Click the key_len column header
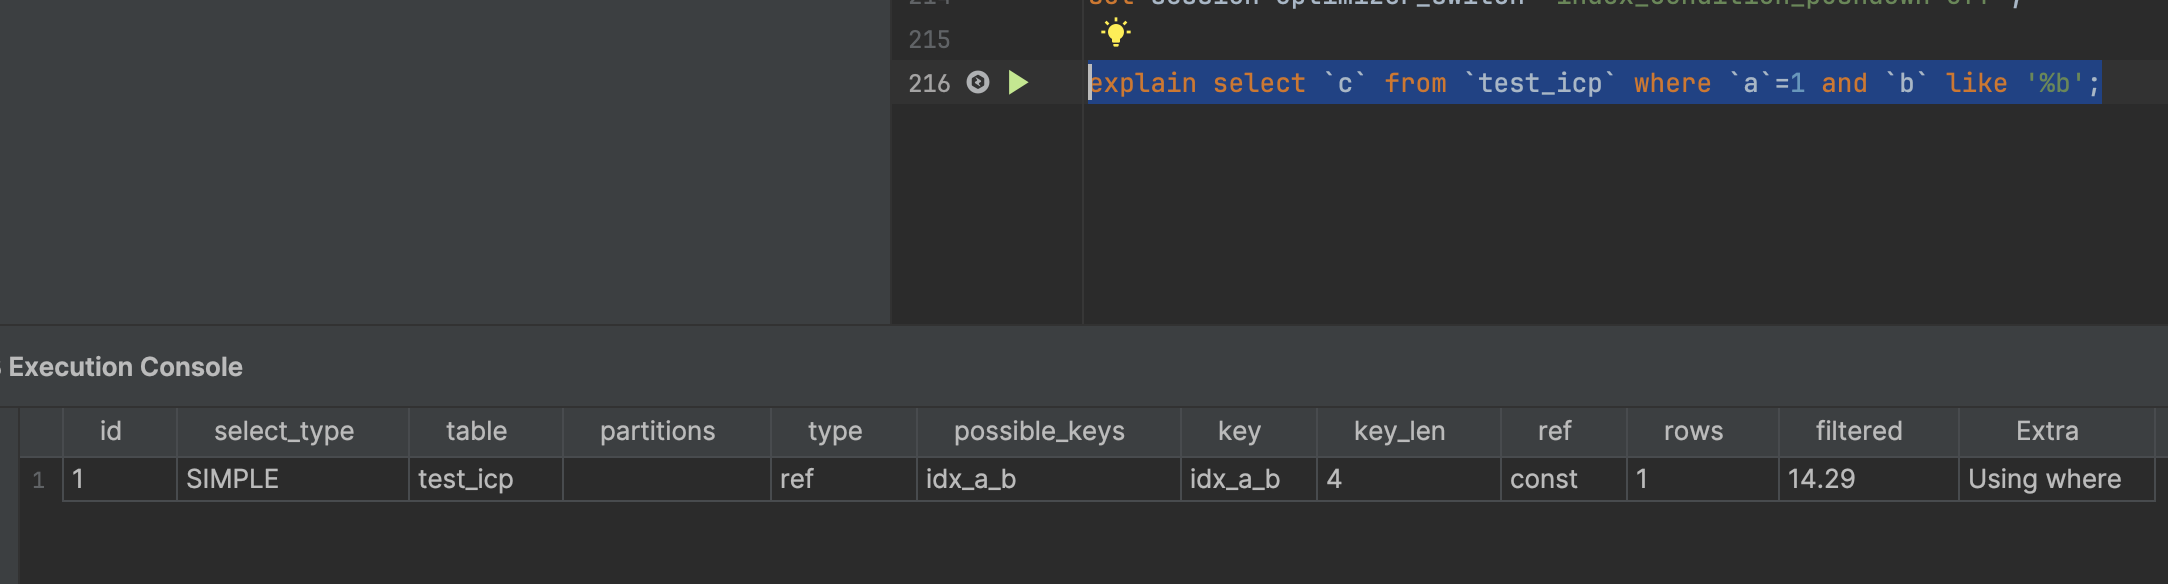This screenshot has height=584, width=2168. point(1399,431)
